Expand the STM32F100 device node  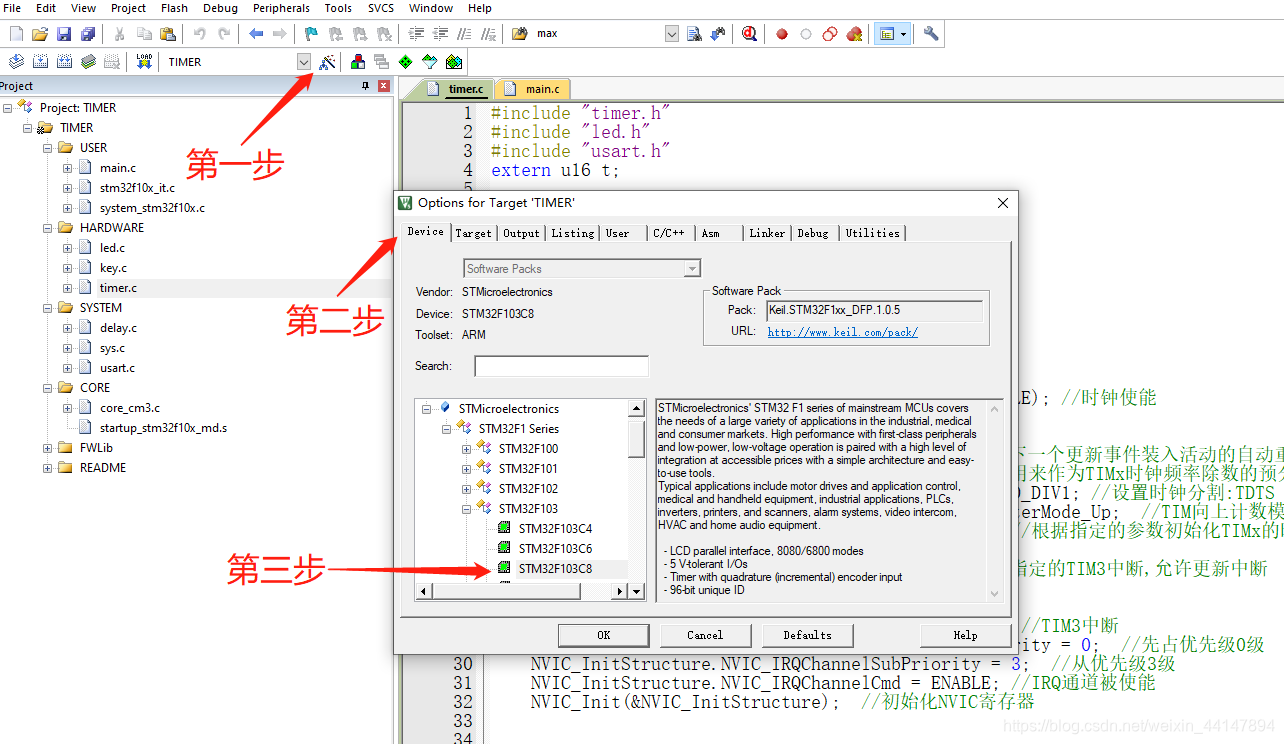tap(466, 449)
